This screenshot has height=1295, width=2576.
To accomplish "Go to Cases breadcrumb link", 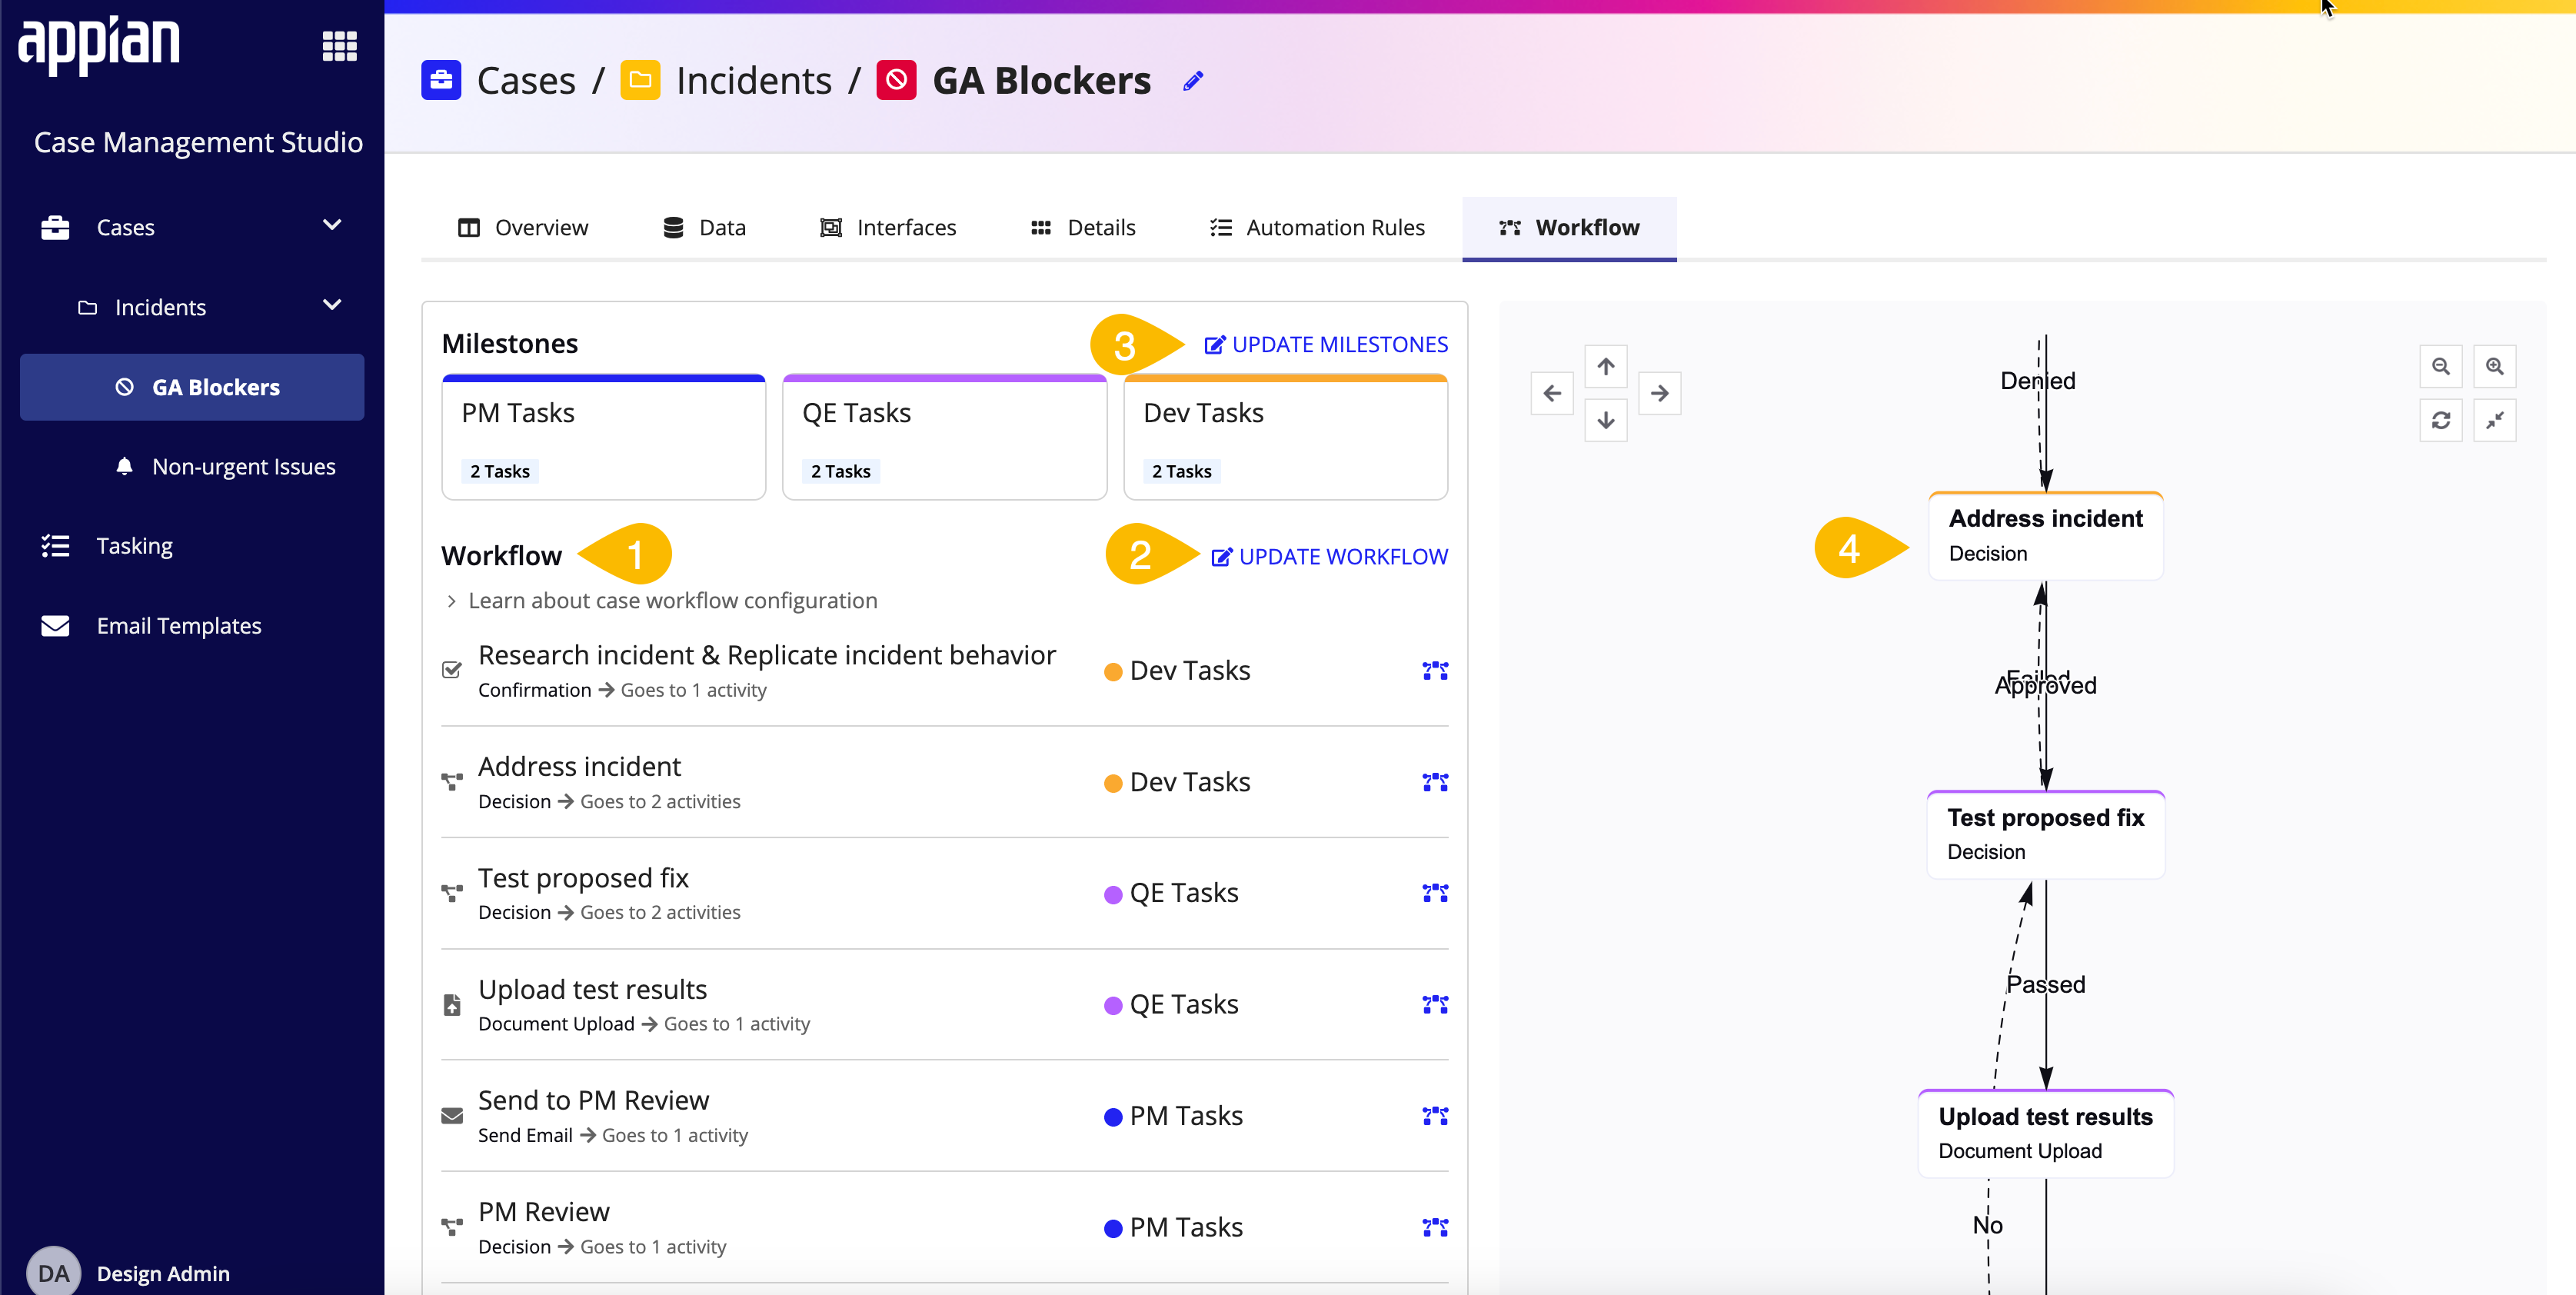I will [526, 80].
